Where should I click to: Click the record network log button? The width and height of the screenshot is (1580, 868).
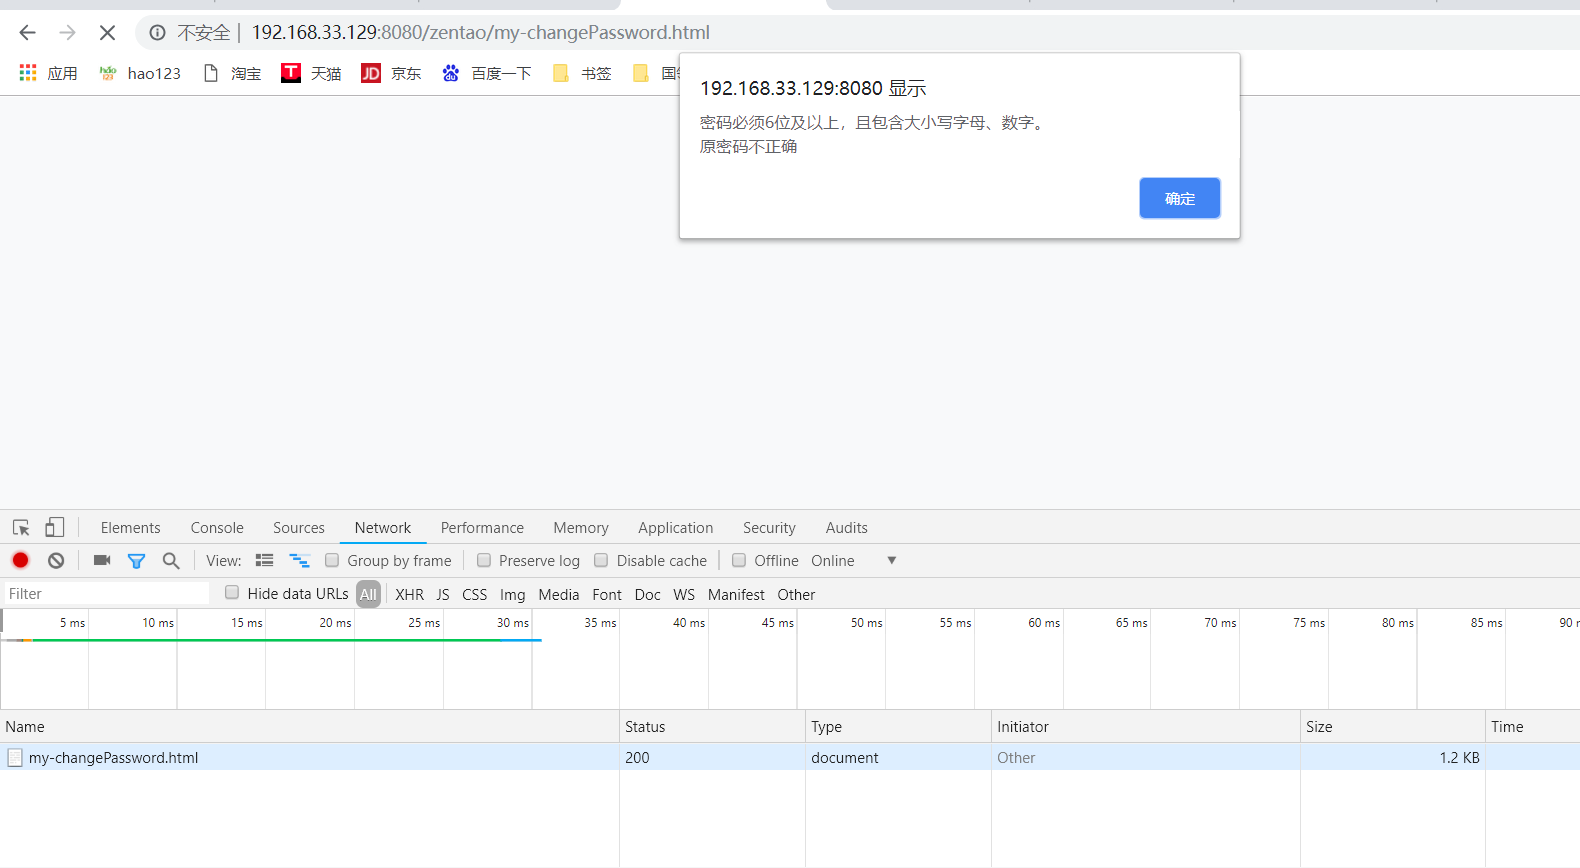point(21,560)
